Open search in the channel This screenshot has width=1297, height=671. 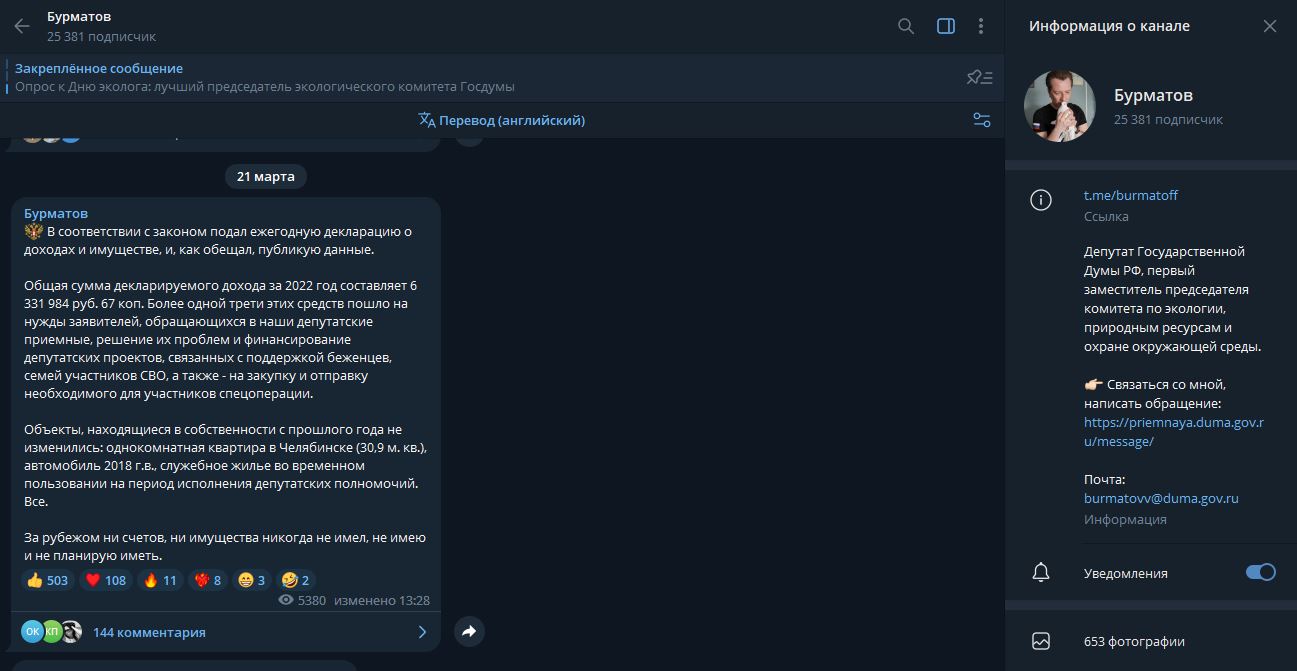[x=906, y=27]
